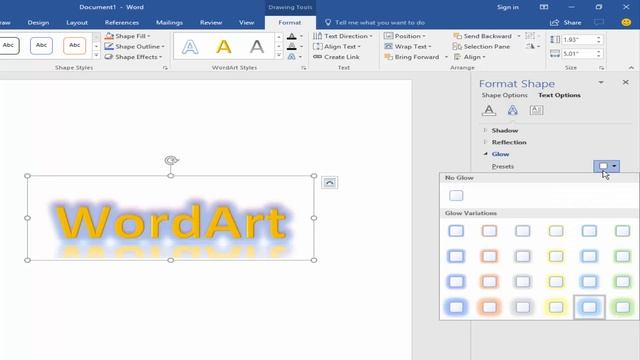The width and height of the screenshot is (640, 360).
Task: Close the Format Shape pane
Action: click(x=625, y=82)
